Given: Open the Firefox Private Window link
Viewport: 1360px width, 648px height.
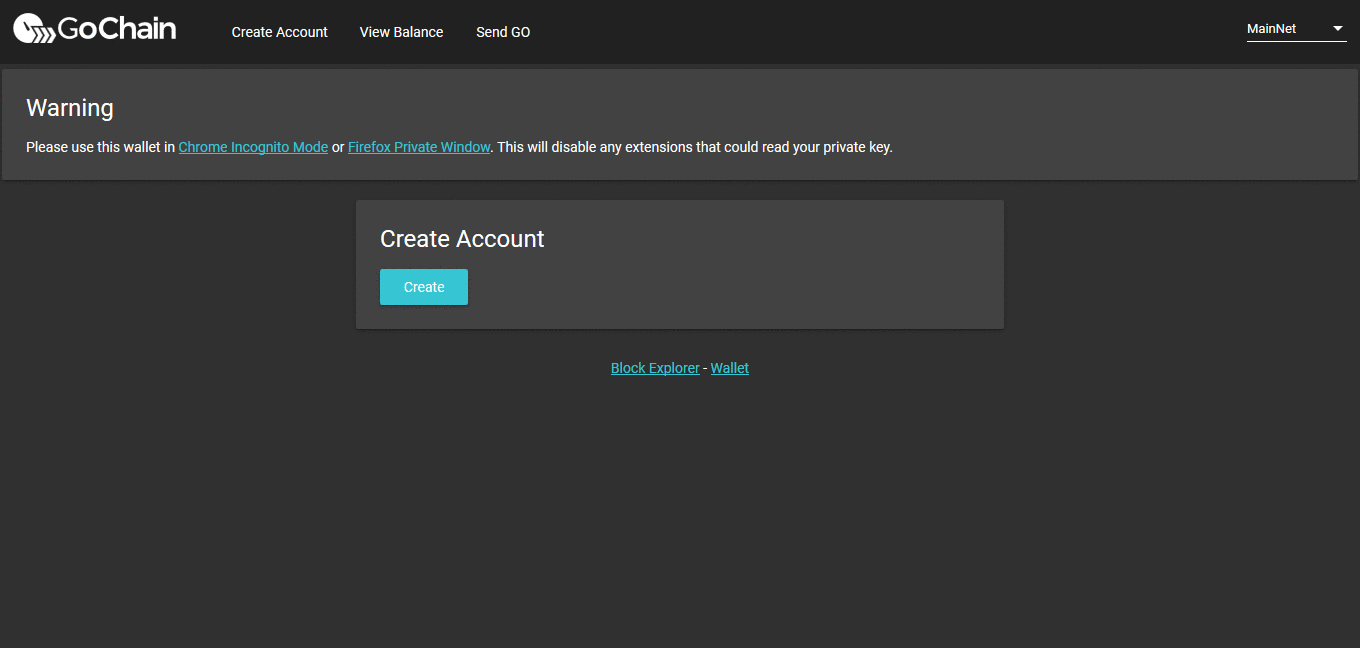Looking at the screenshot, I should pos(419,147).
